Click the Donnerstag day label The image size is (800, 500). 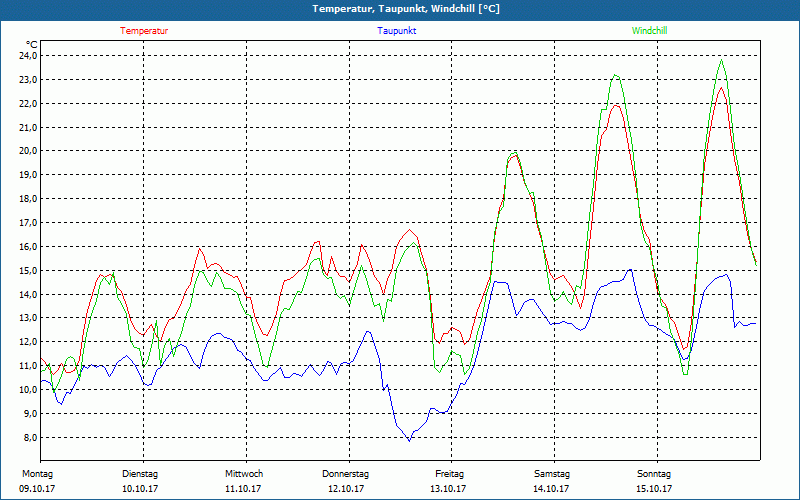click(345, 474)
